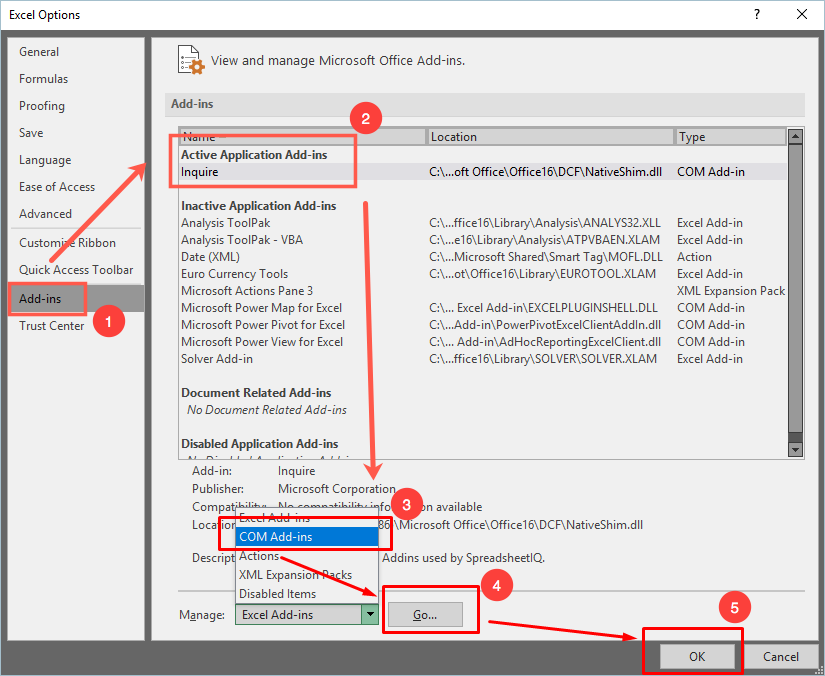Close the Excel Options dialog
The height and width of the screenshot is (676, 825).
pos(801,15)
